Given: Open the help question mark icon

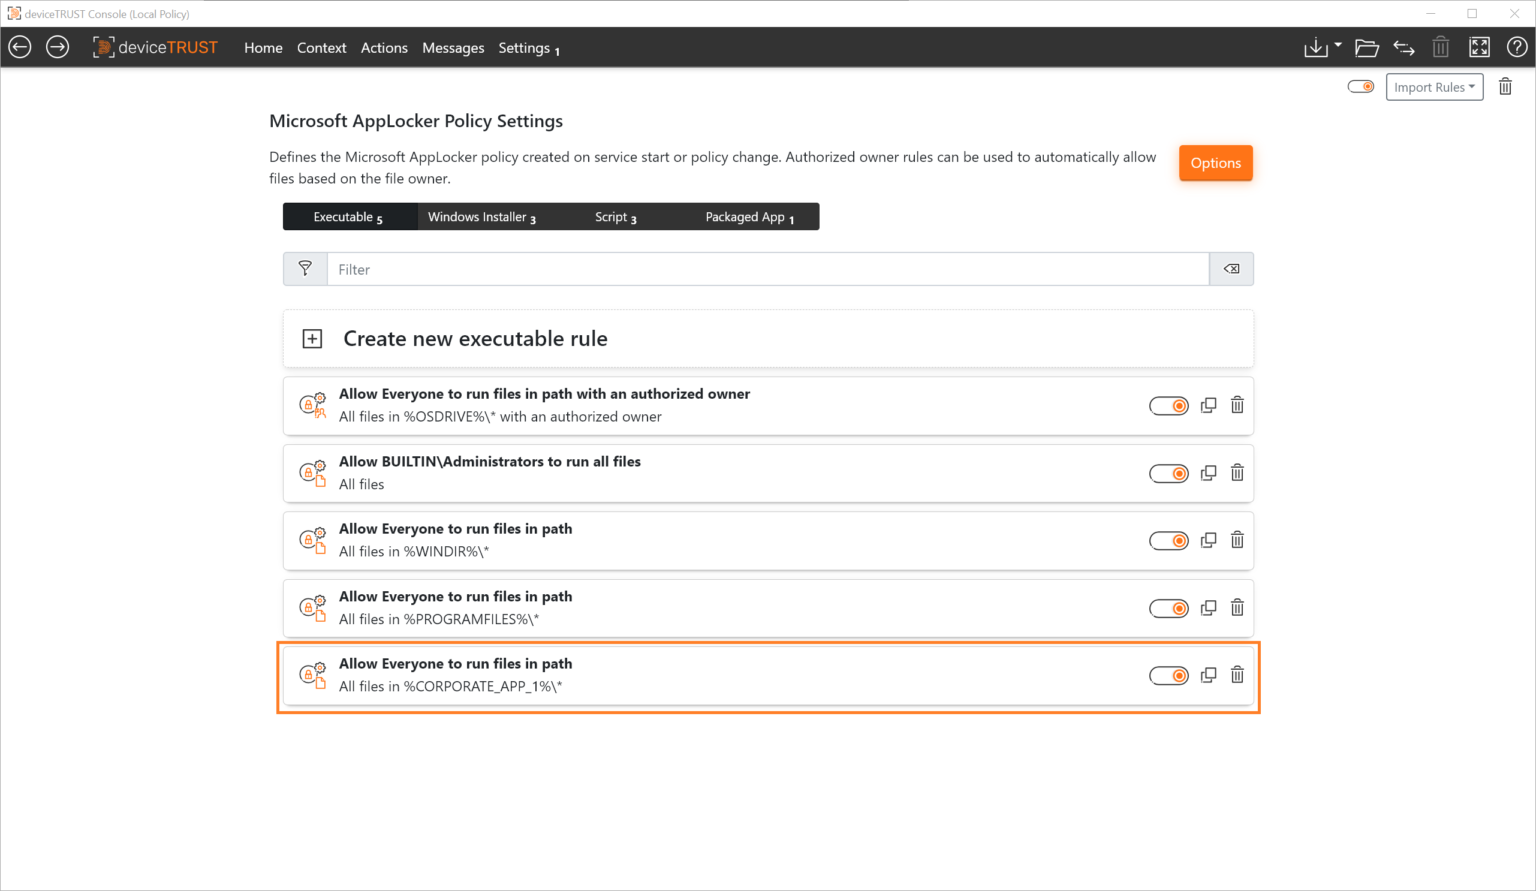Looking at the screenshot, I should 1516,46.
